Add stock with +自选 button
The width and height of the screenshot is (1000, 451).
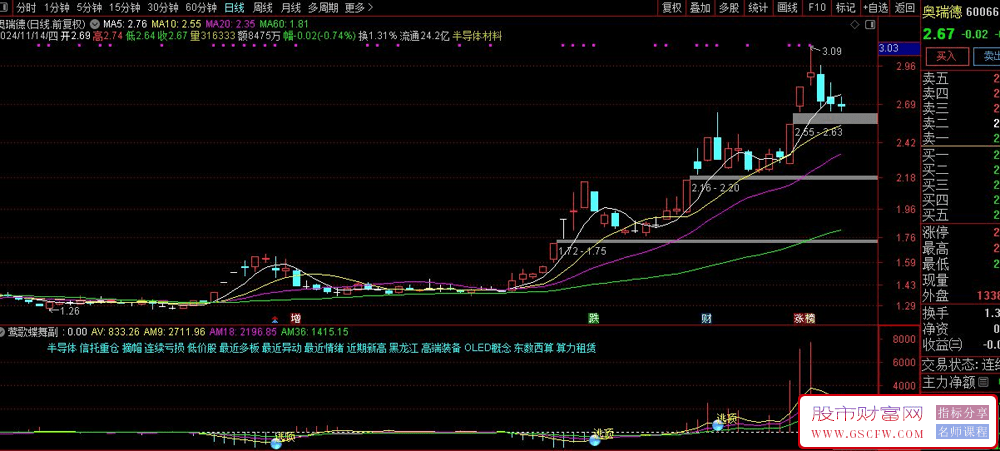(875, 8)
